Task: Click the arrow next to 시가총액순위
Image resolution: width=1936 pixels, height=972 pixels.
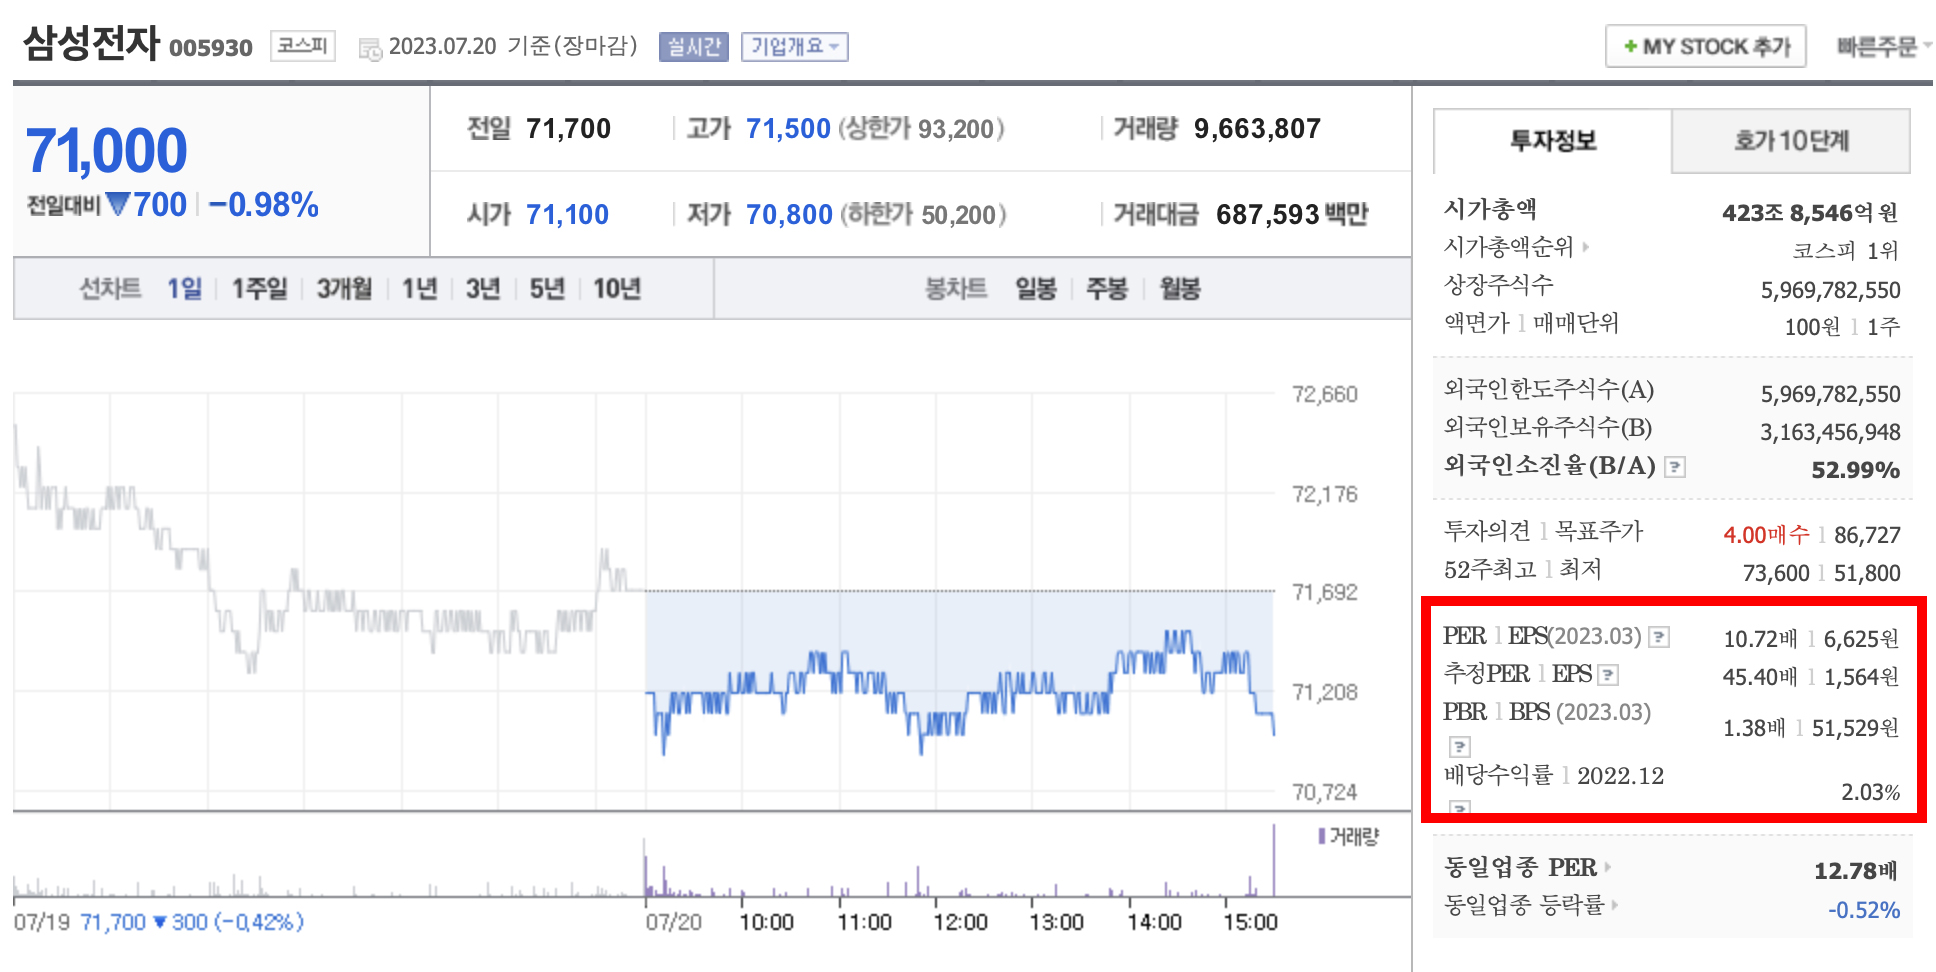Action: 1586,246
